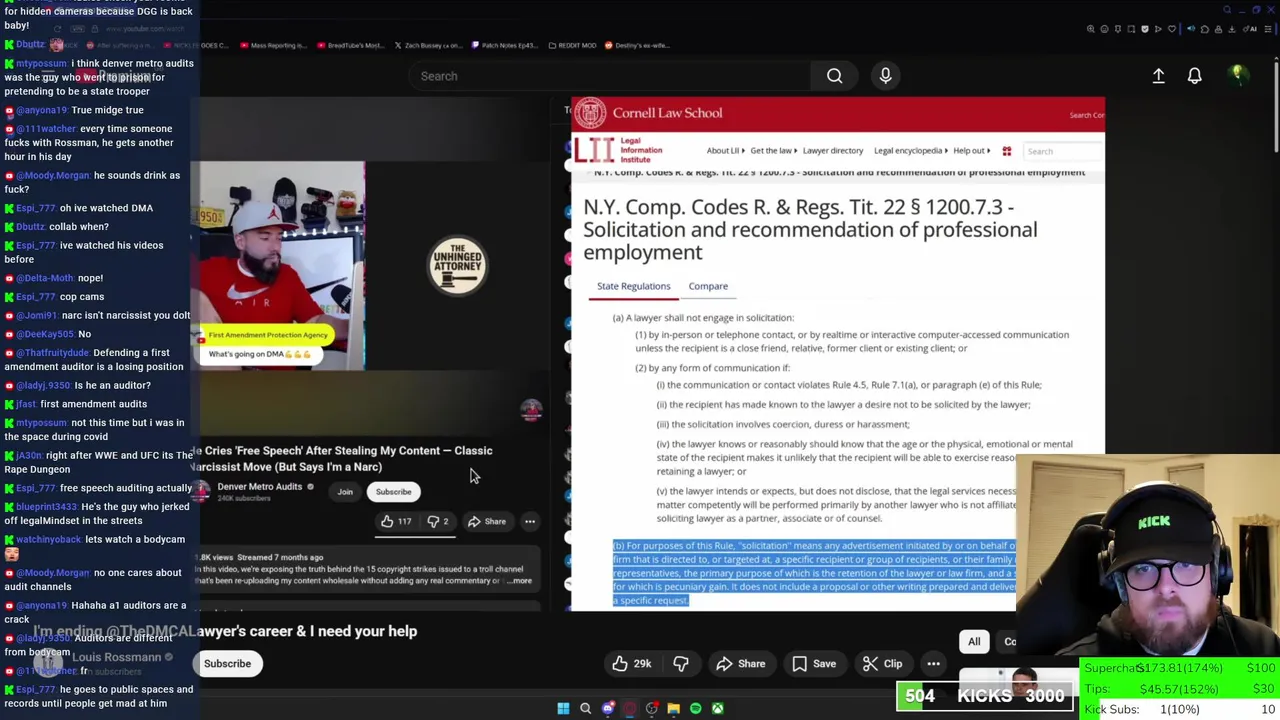This screenshot has height=720, width=1280.
Task: Open the Windows Start menu
Action: [563, 708]
